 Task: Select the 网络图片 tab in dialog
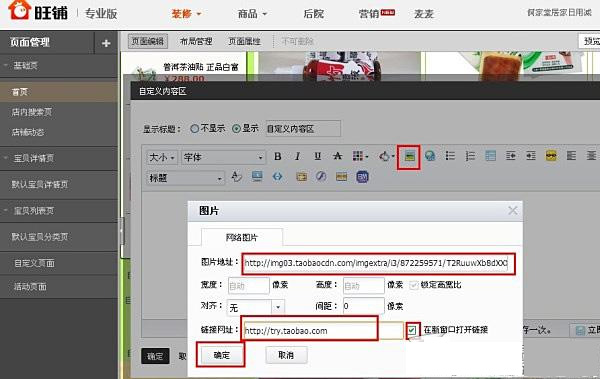click(242, 237)
